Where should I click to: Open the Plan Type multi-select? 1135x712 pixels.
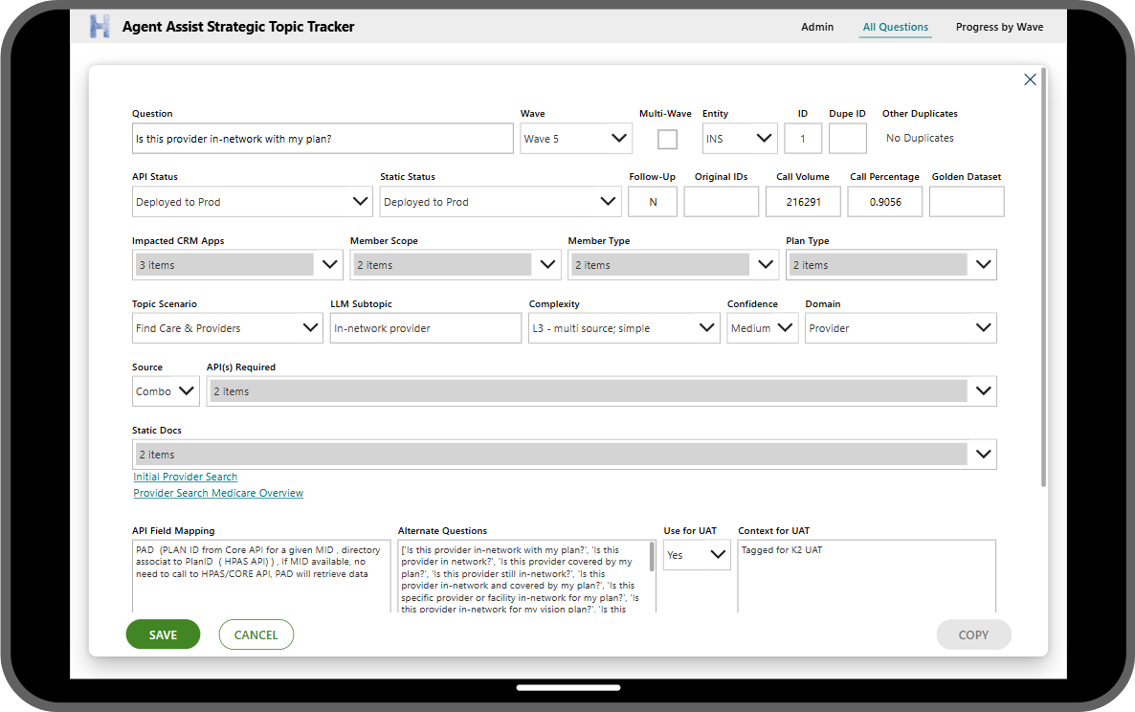891,265
